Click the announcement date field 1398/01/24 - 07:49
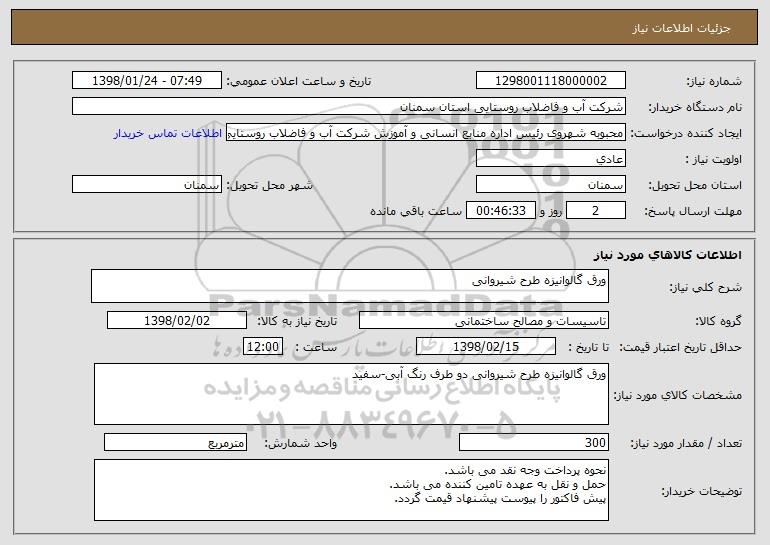This screenshot has height=545, width=770. 147,81
